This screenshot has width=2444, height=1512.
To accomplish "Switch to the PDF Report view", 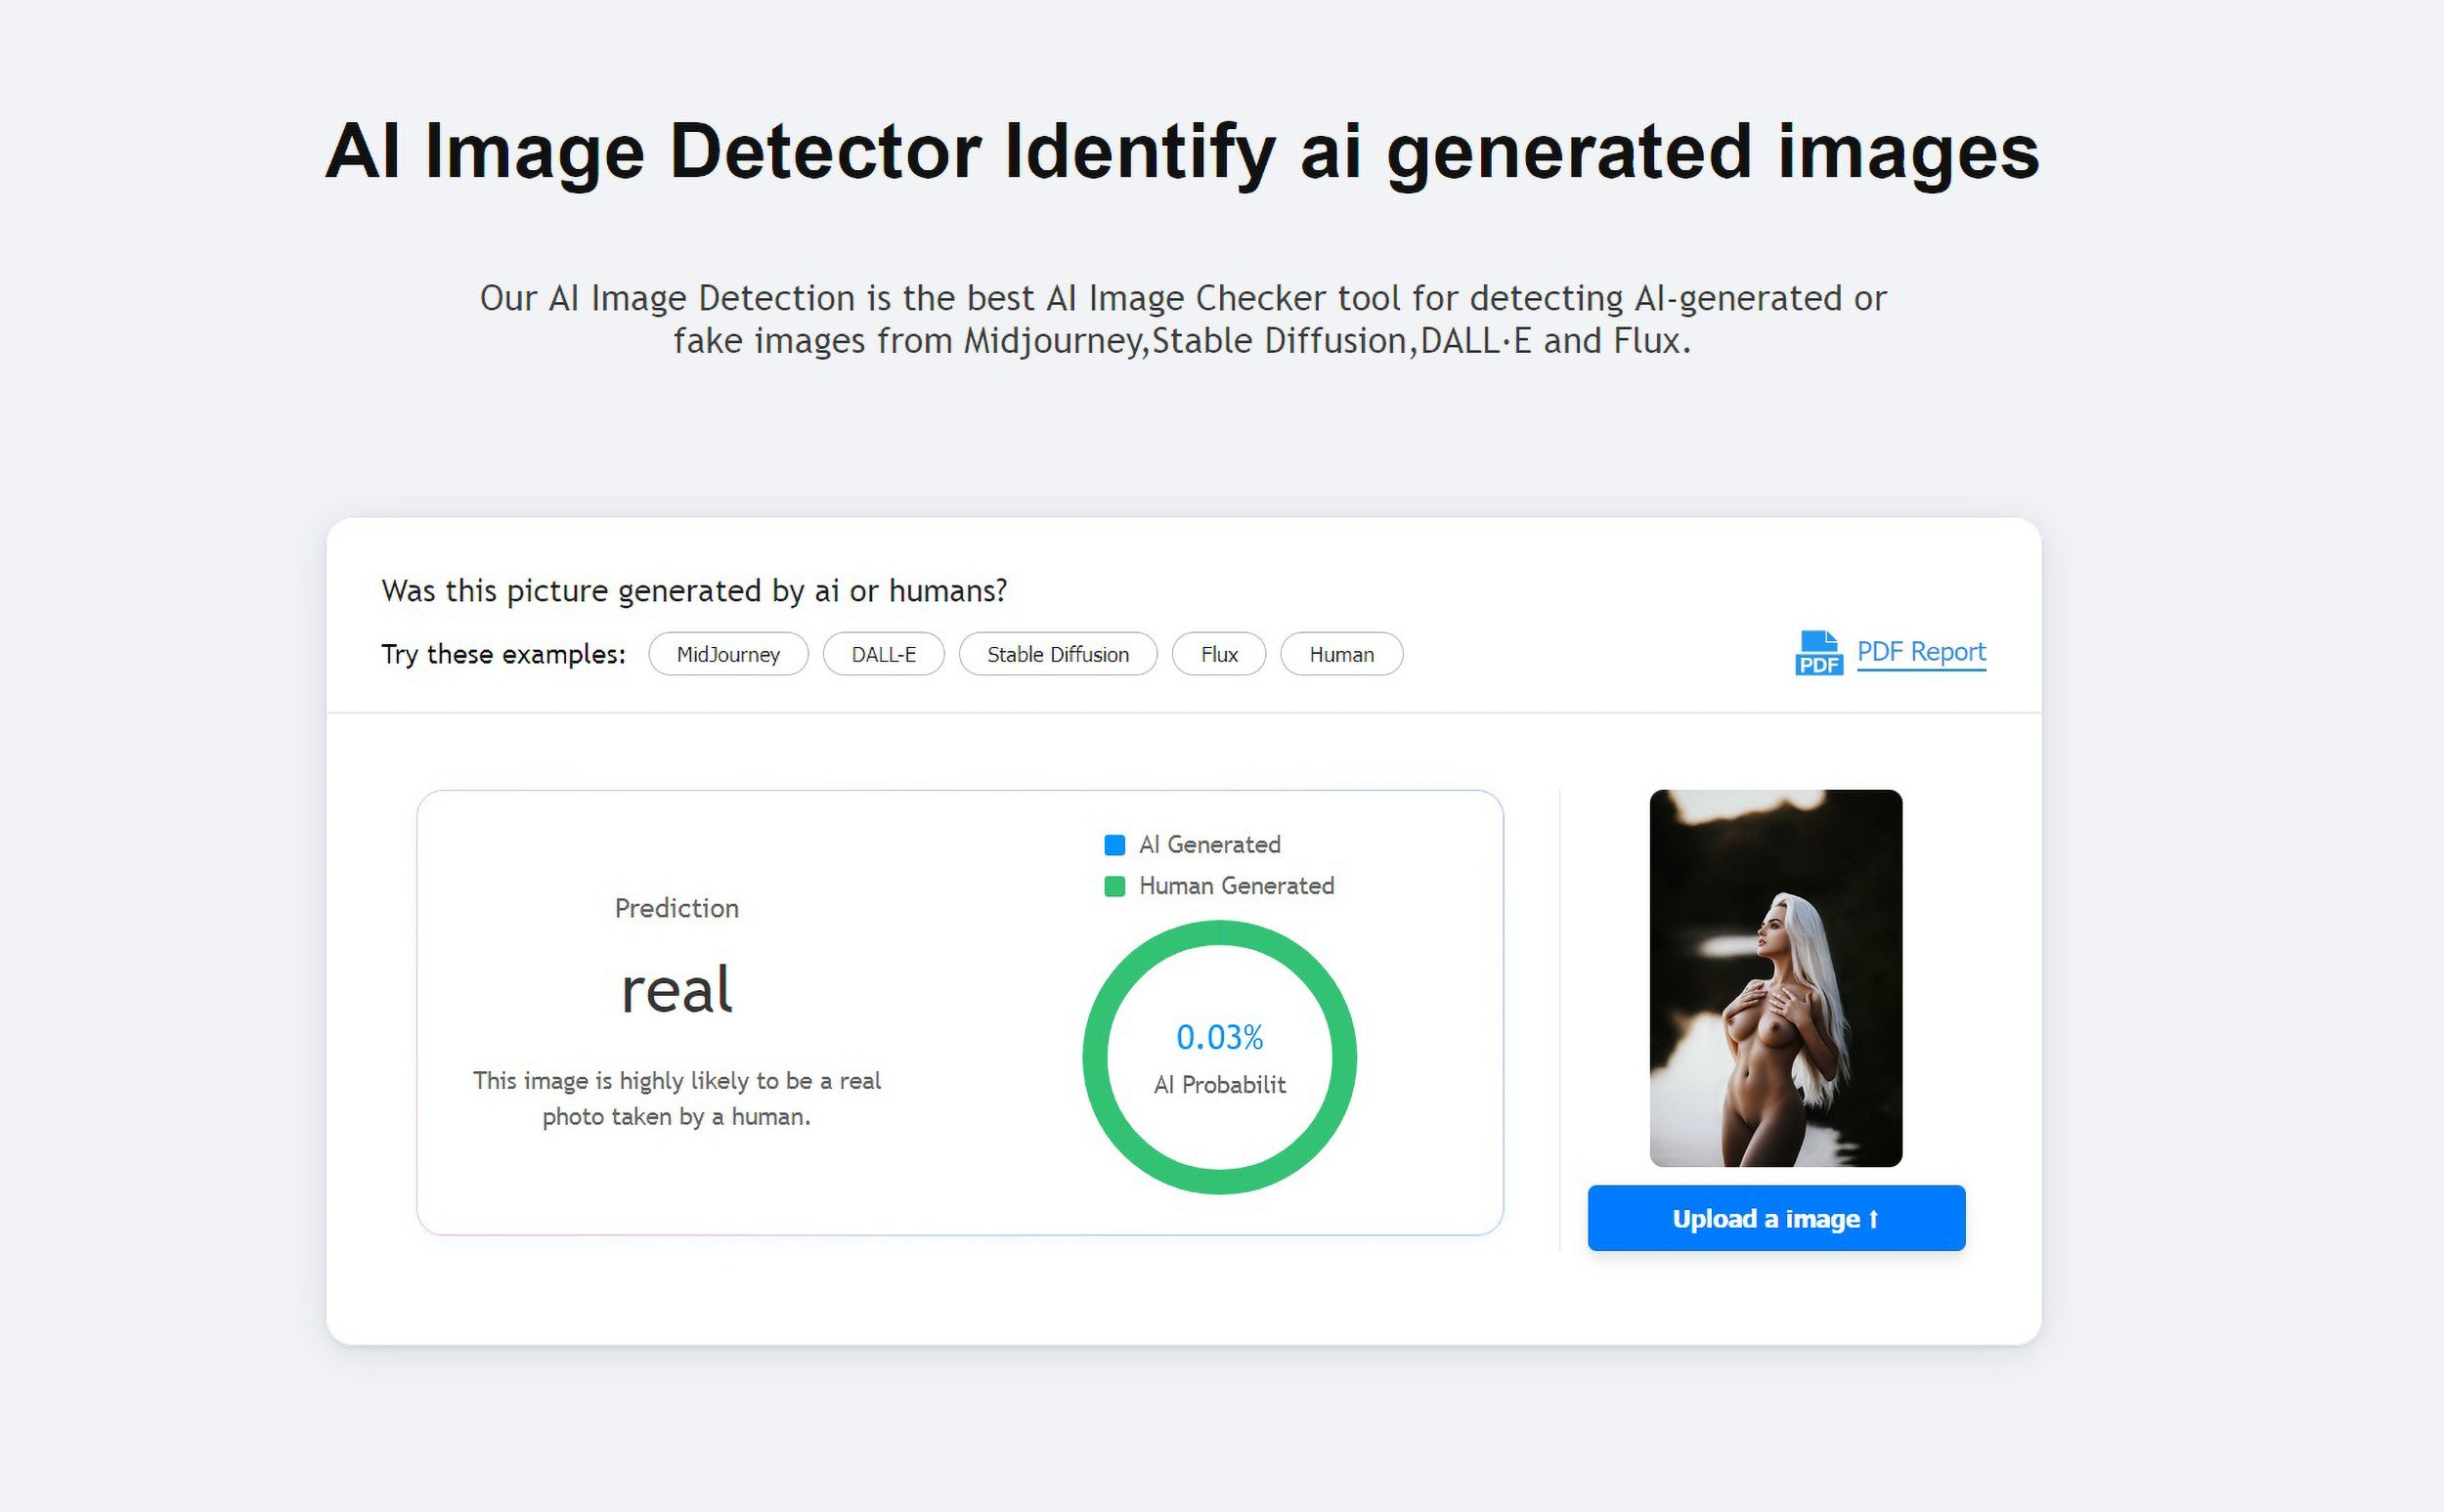I will (1920, 651).
